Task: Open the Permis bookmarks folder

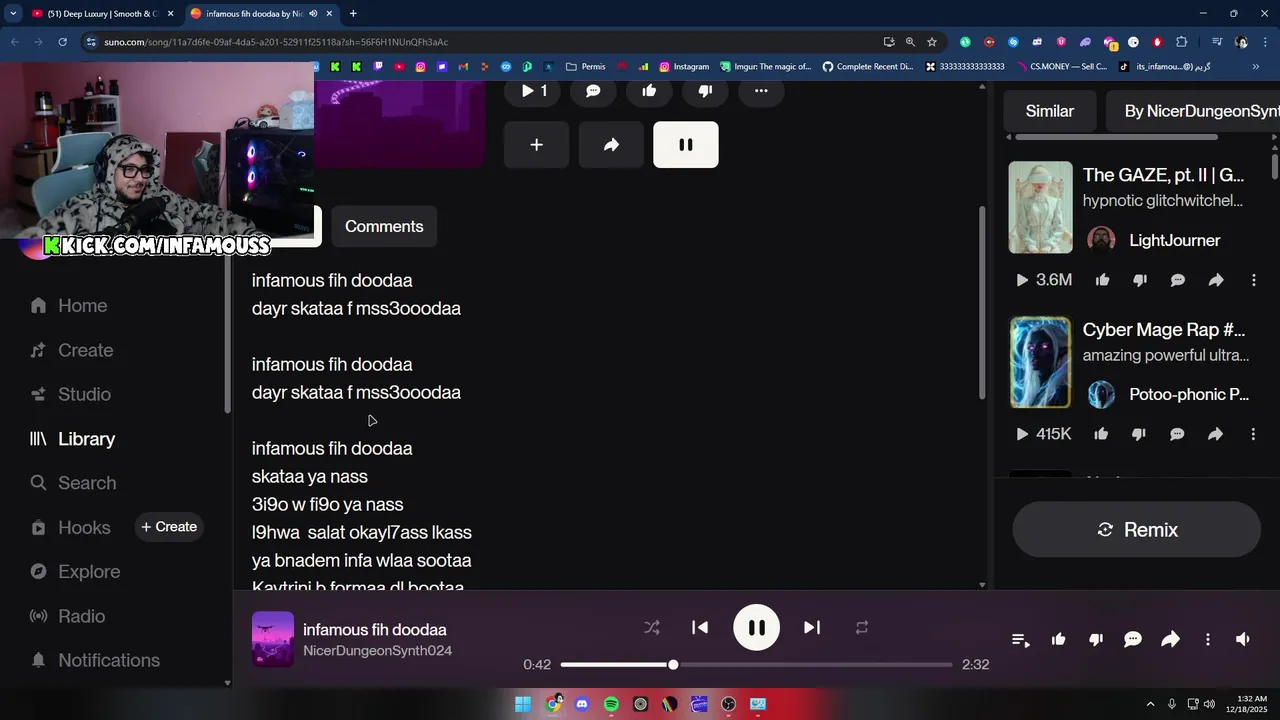Action: pos(586,67)
